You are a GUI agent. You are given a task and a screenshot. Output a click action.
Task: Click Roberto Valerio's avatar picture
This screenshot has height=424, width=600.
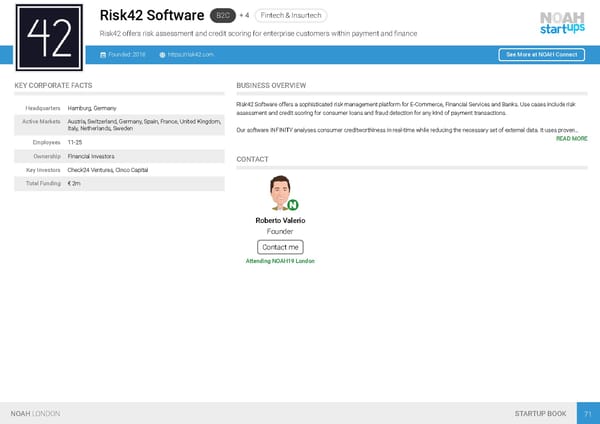click(280, 193)
